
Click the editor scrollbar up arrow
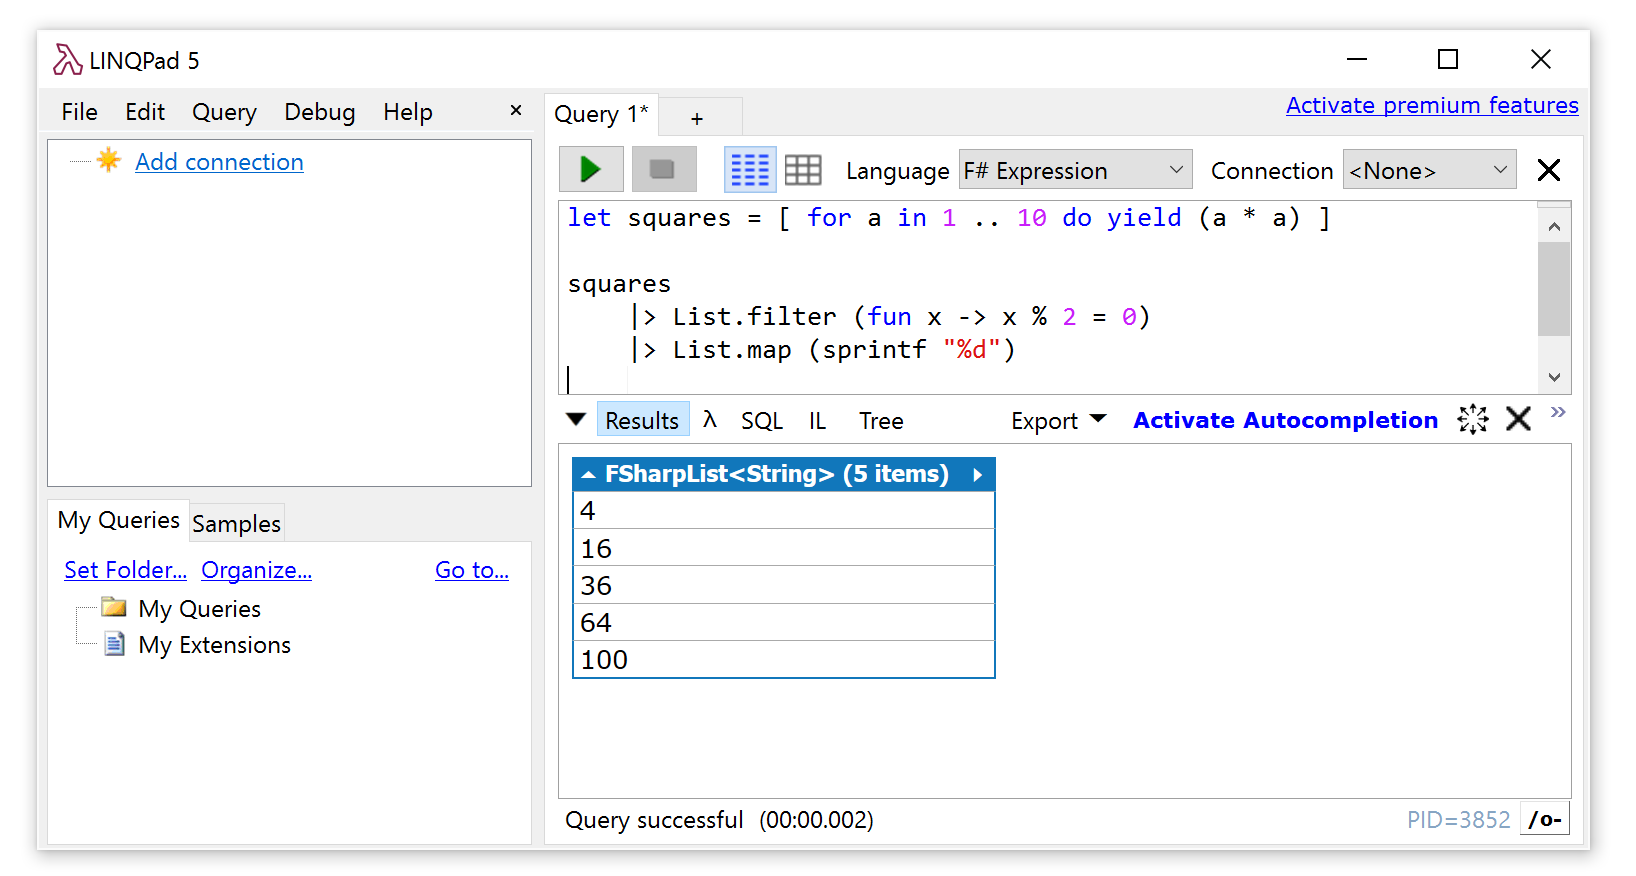(x=1554, y=226)
